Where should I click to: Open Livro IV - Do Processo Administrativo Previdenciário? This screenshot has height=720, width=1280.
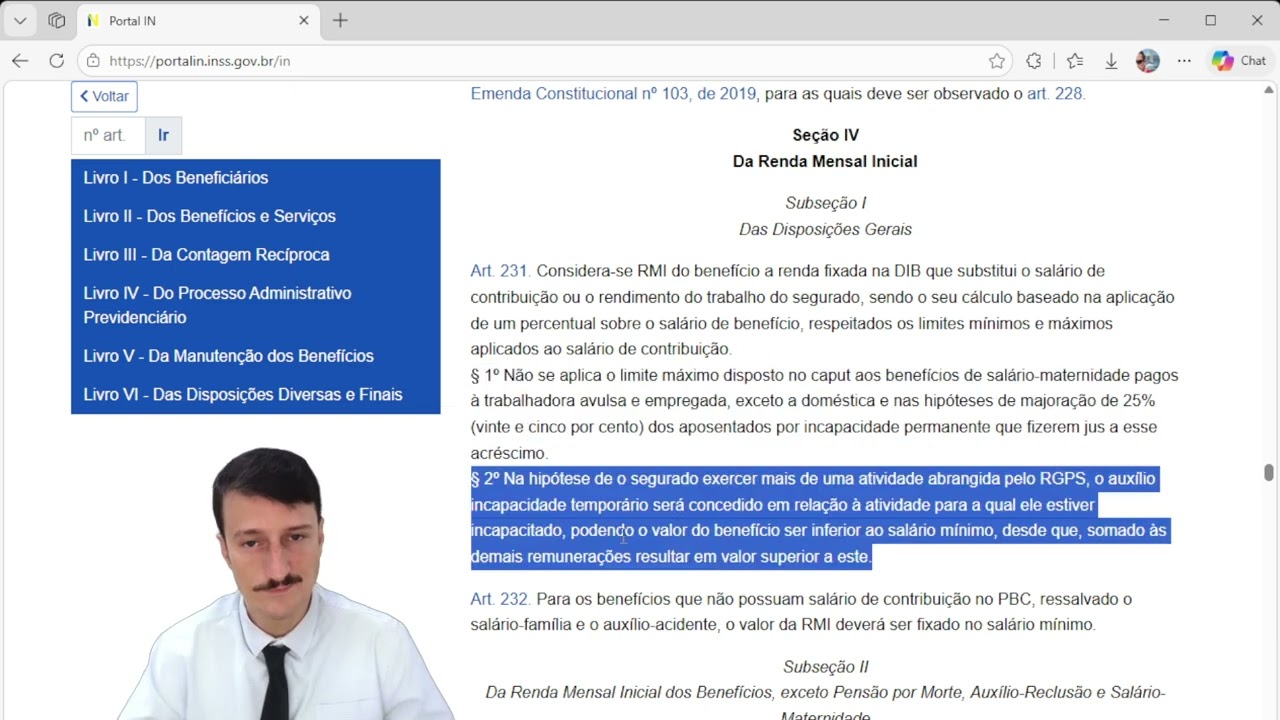255,305
